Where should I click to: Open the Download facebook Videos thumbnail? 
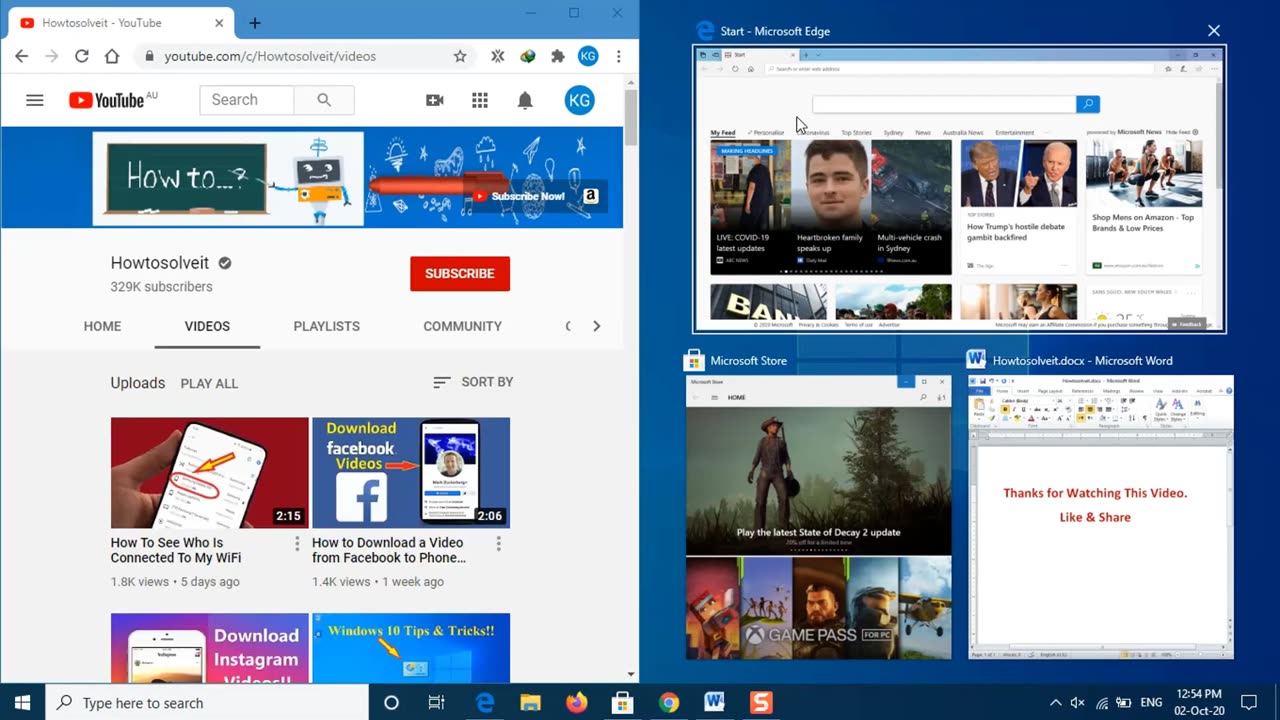pyautogui.click(x=411, y=473)
